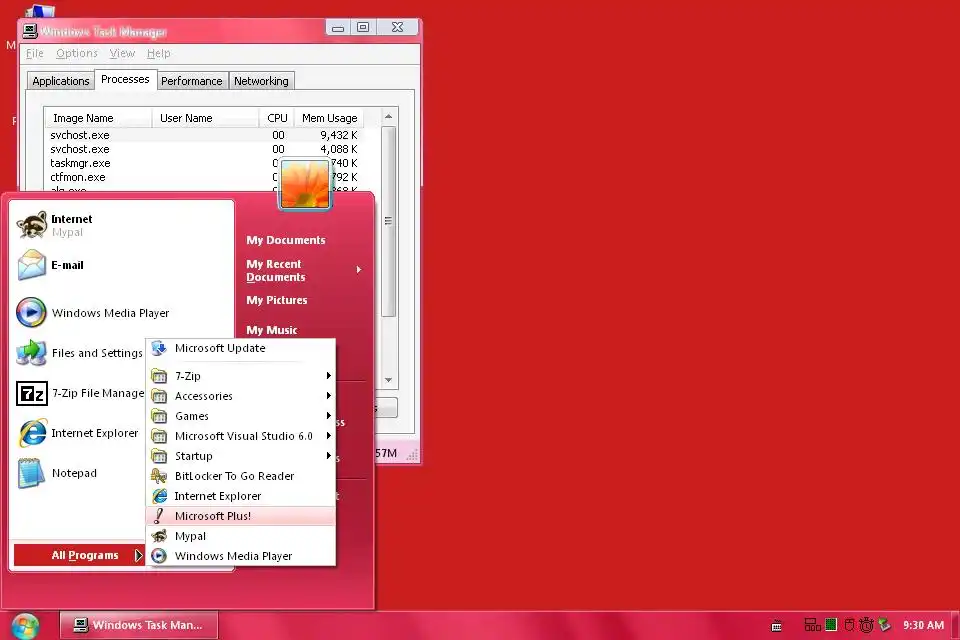Viewport: 960px width, 640px height.
Task: Expand Microsoft Visual Studio 6.0 folder
Action: click(x=241, y=436)
